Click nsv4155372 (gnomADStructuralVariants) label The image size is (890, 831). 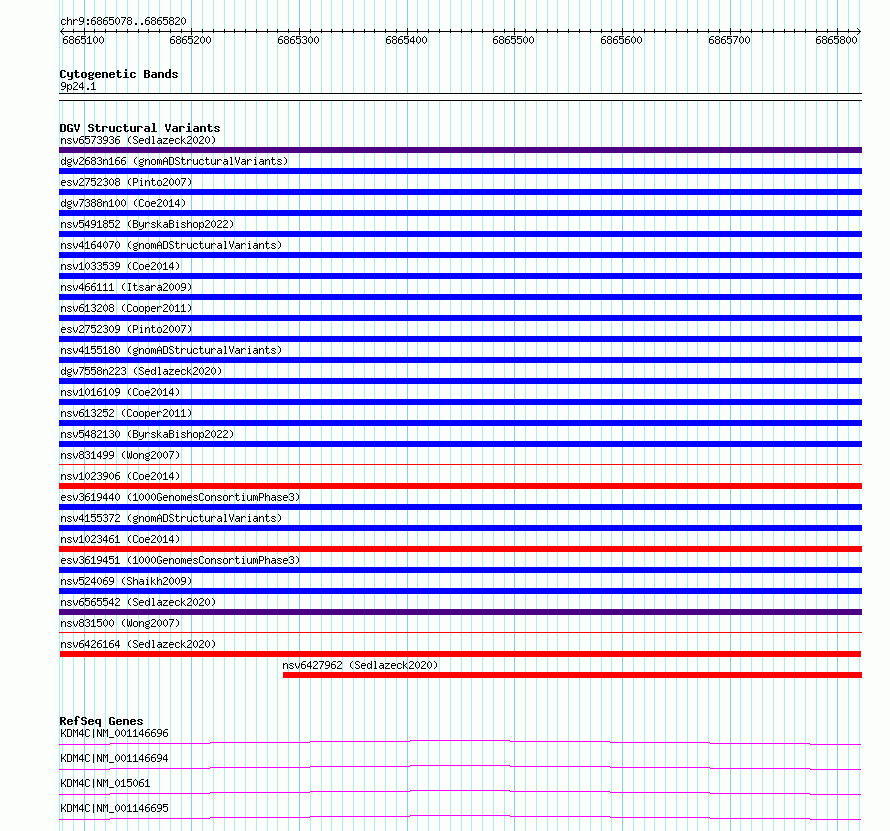pyautogui.click(x=171, y=518)
